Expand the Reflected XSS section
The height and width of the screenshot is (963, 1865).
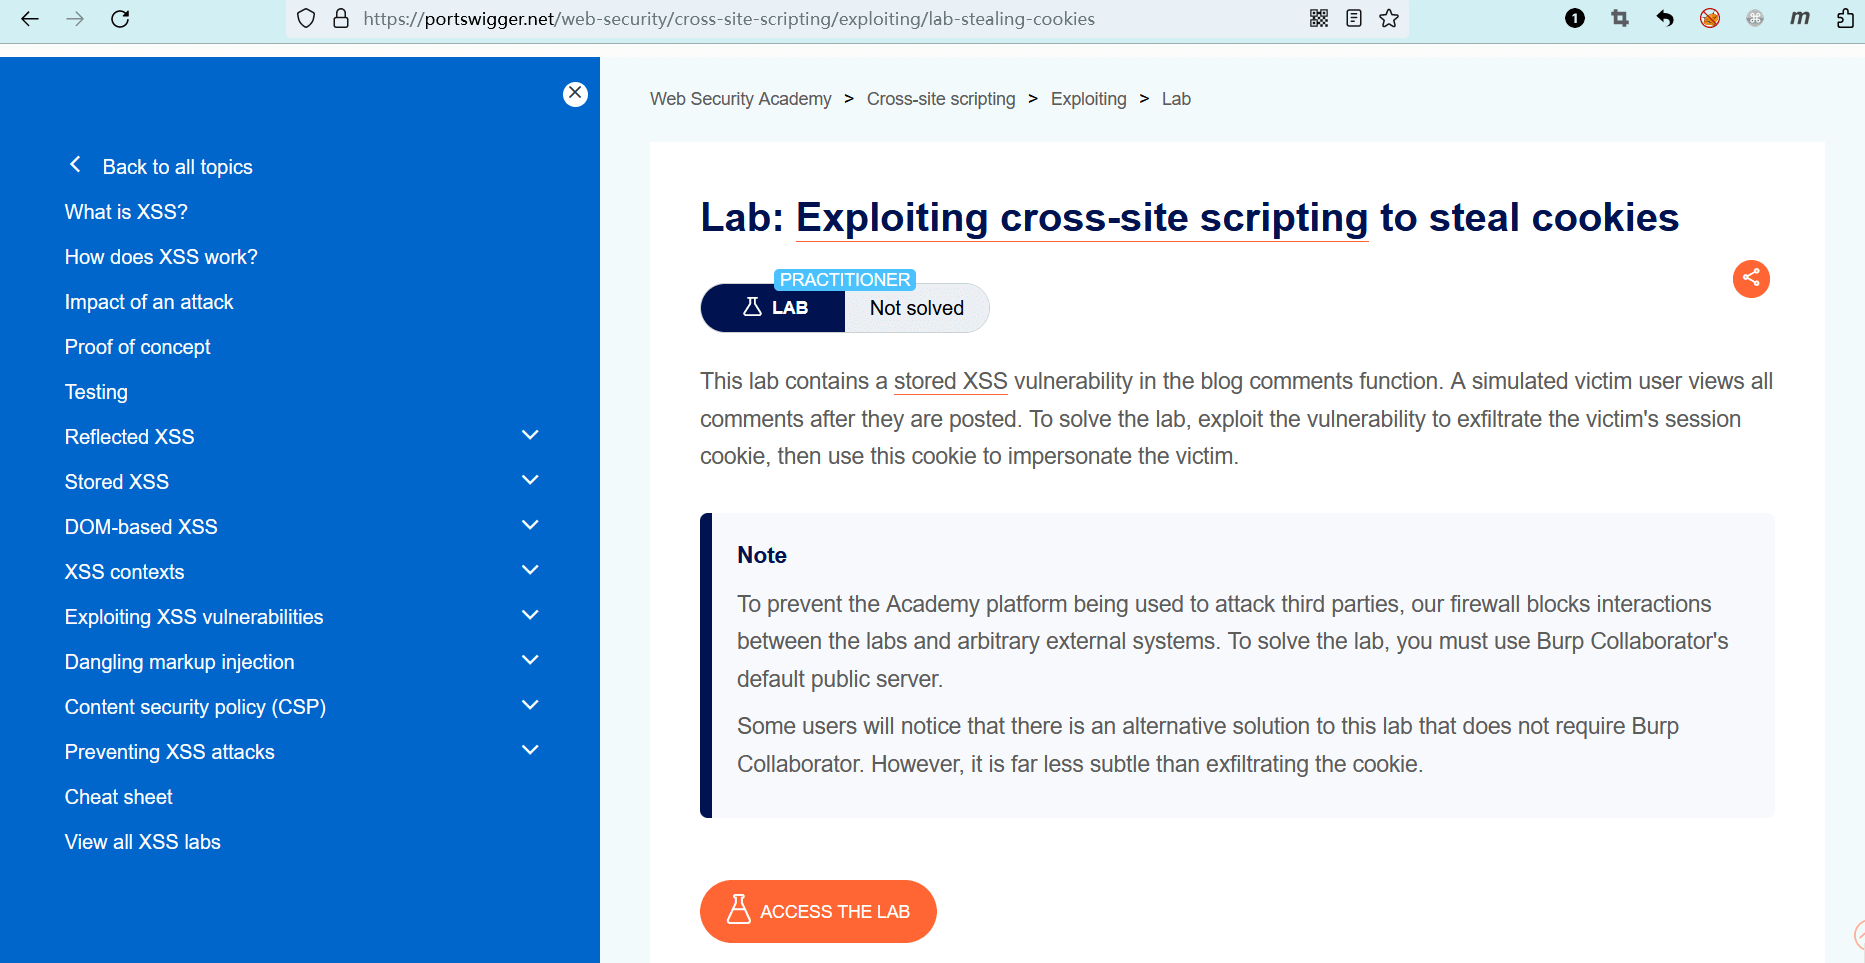pyautogui.click(x=530, y=436)
